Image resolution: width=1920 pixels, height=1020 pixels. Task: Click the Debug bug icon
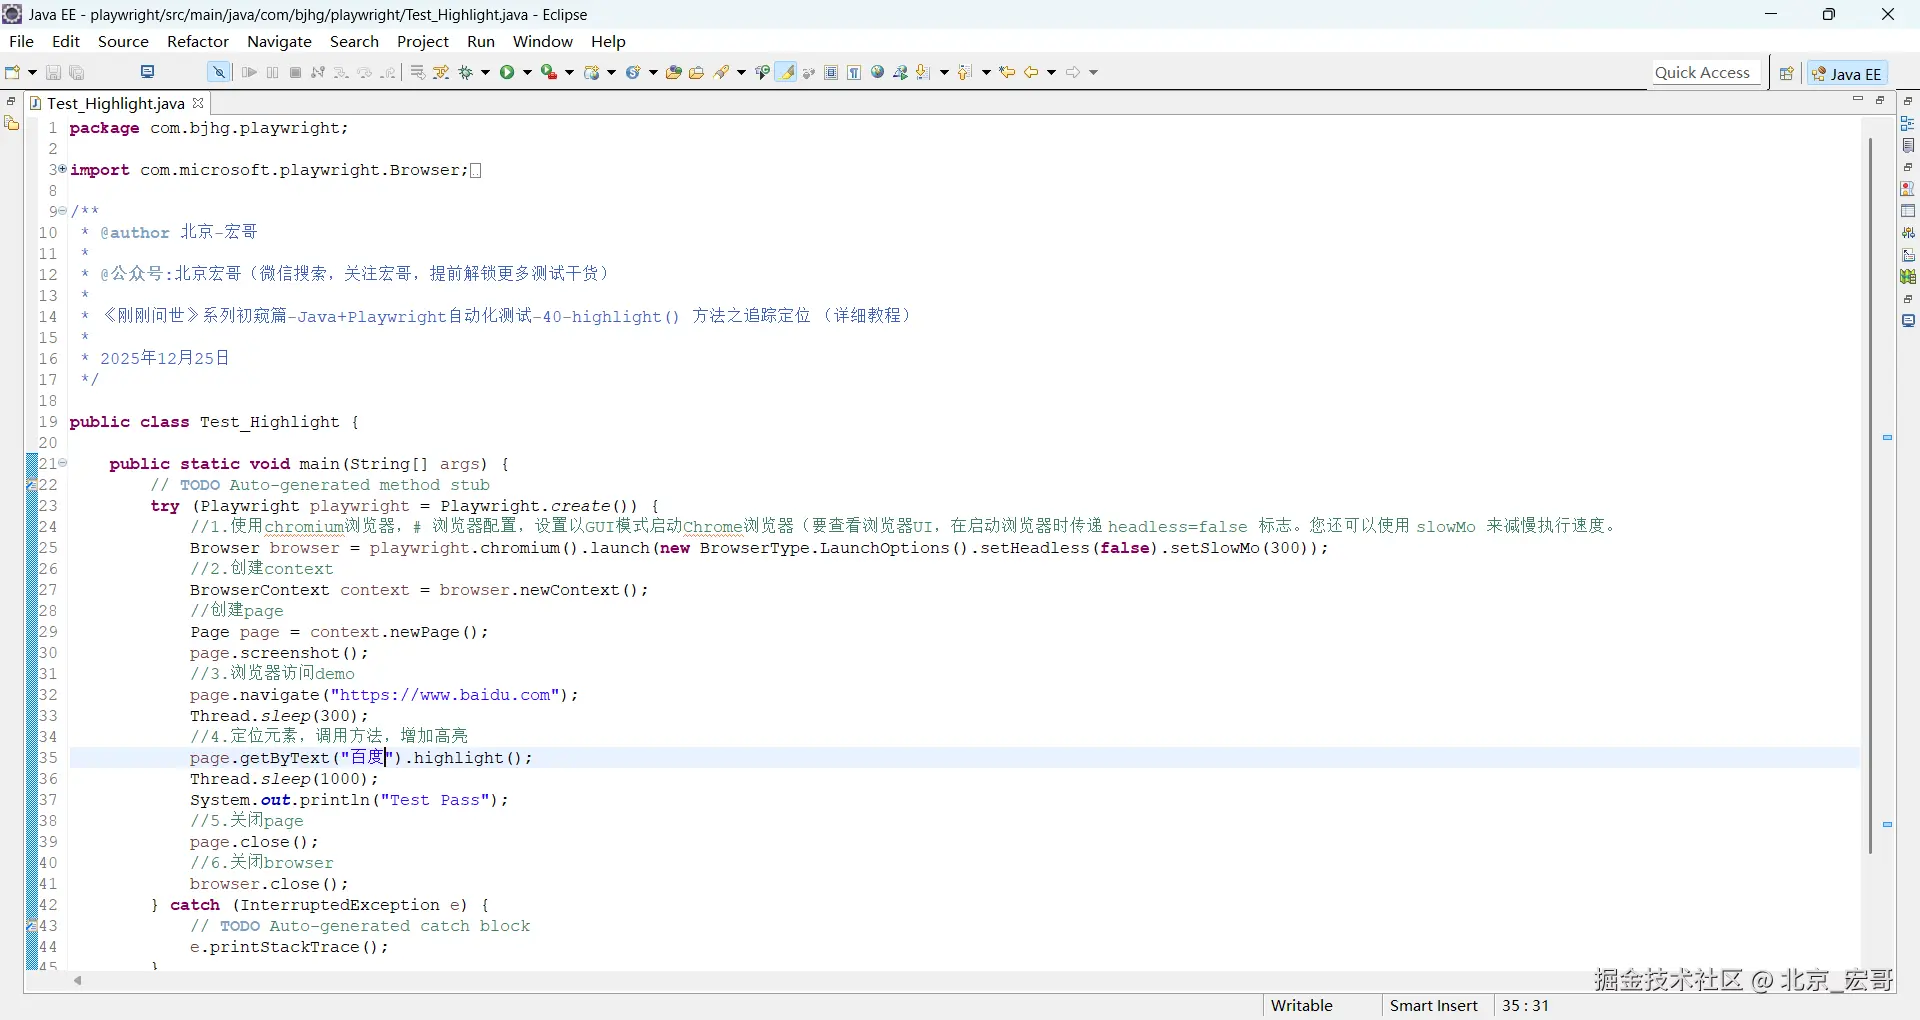pyautogui.click(x=465, y=72)
